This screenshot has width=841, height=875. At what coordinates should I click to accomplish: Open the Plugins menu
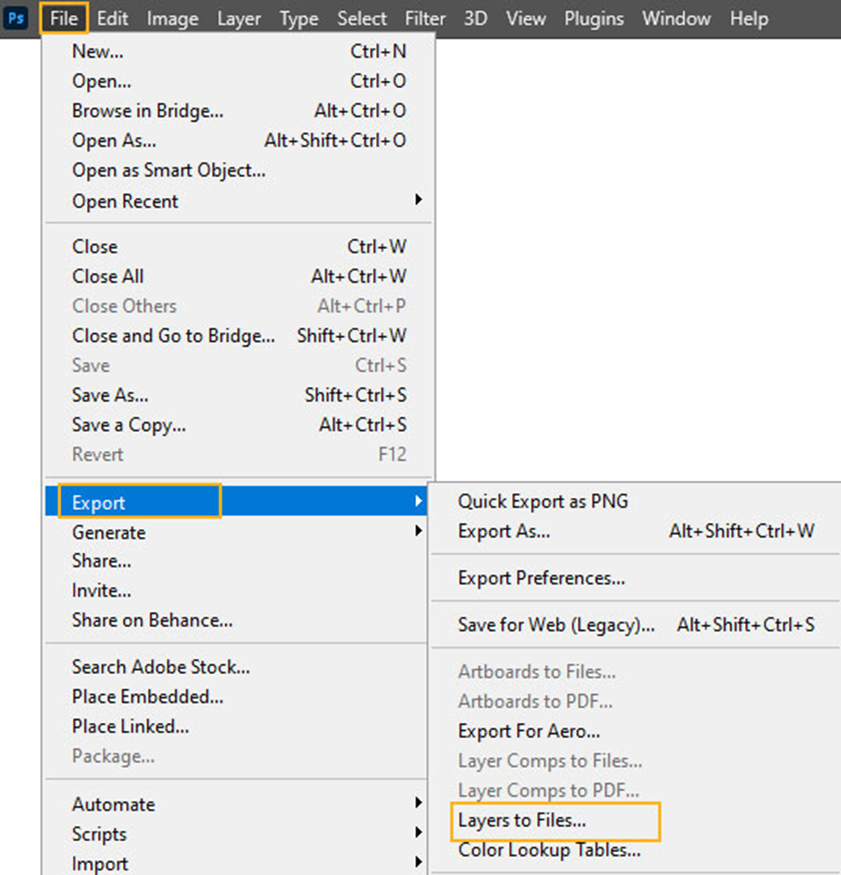(x=593, y=18)
